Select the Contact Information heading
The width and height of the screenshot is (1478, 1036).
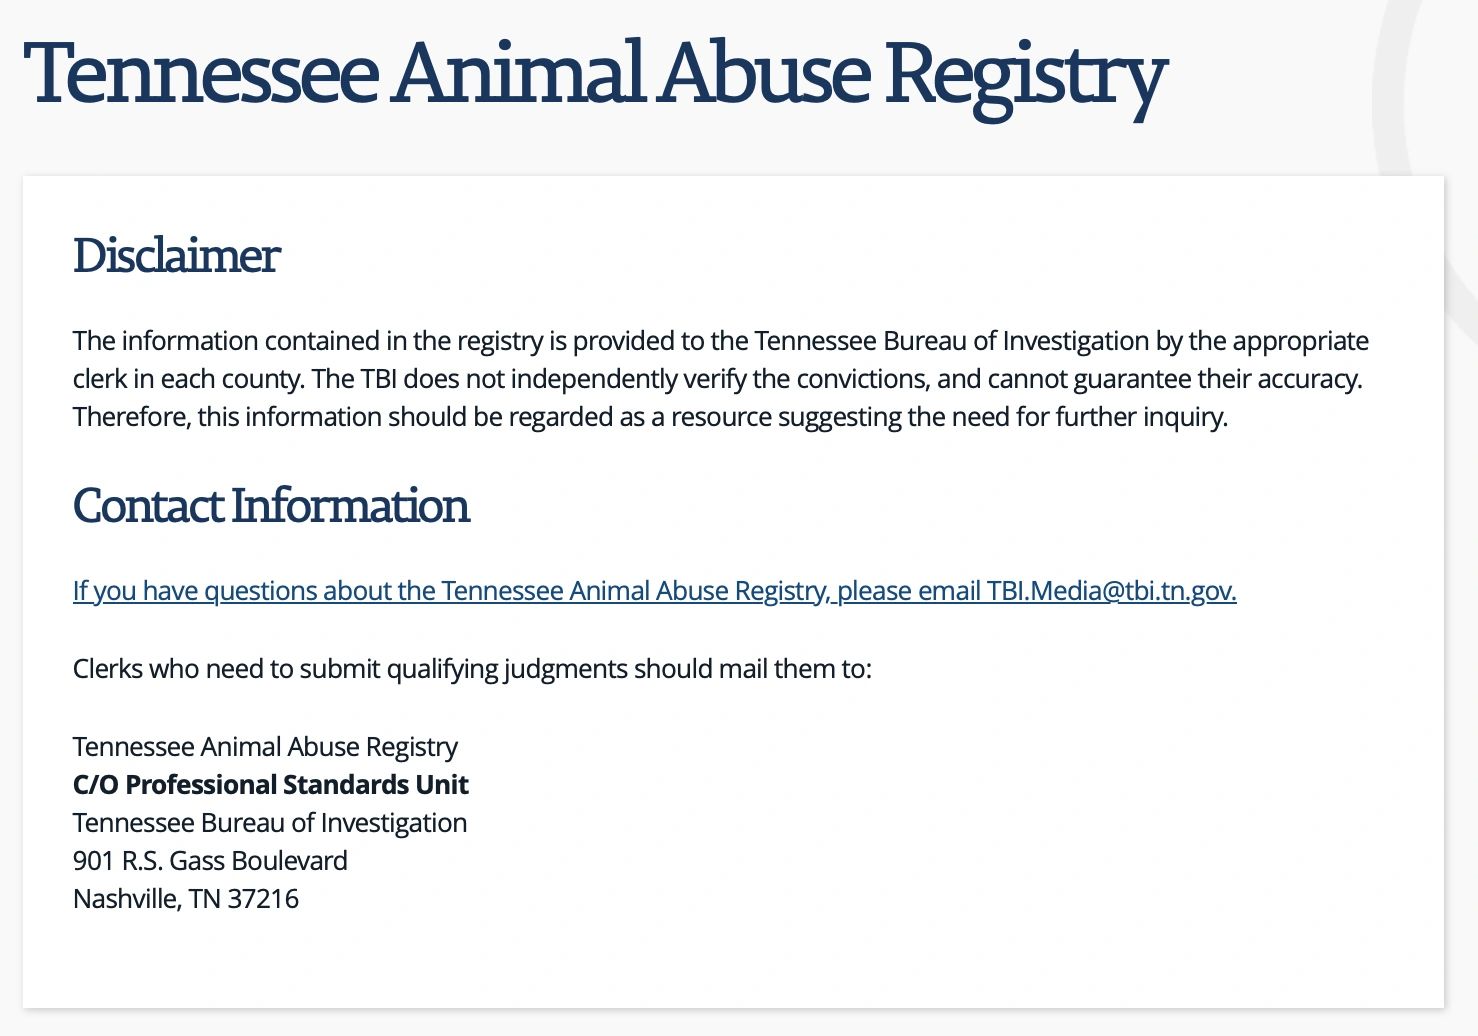[271, 506]
